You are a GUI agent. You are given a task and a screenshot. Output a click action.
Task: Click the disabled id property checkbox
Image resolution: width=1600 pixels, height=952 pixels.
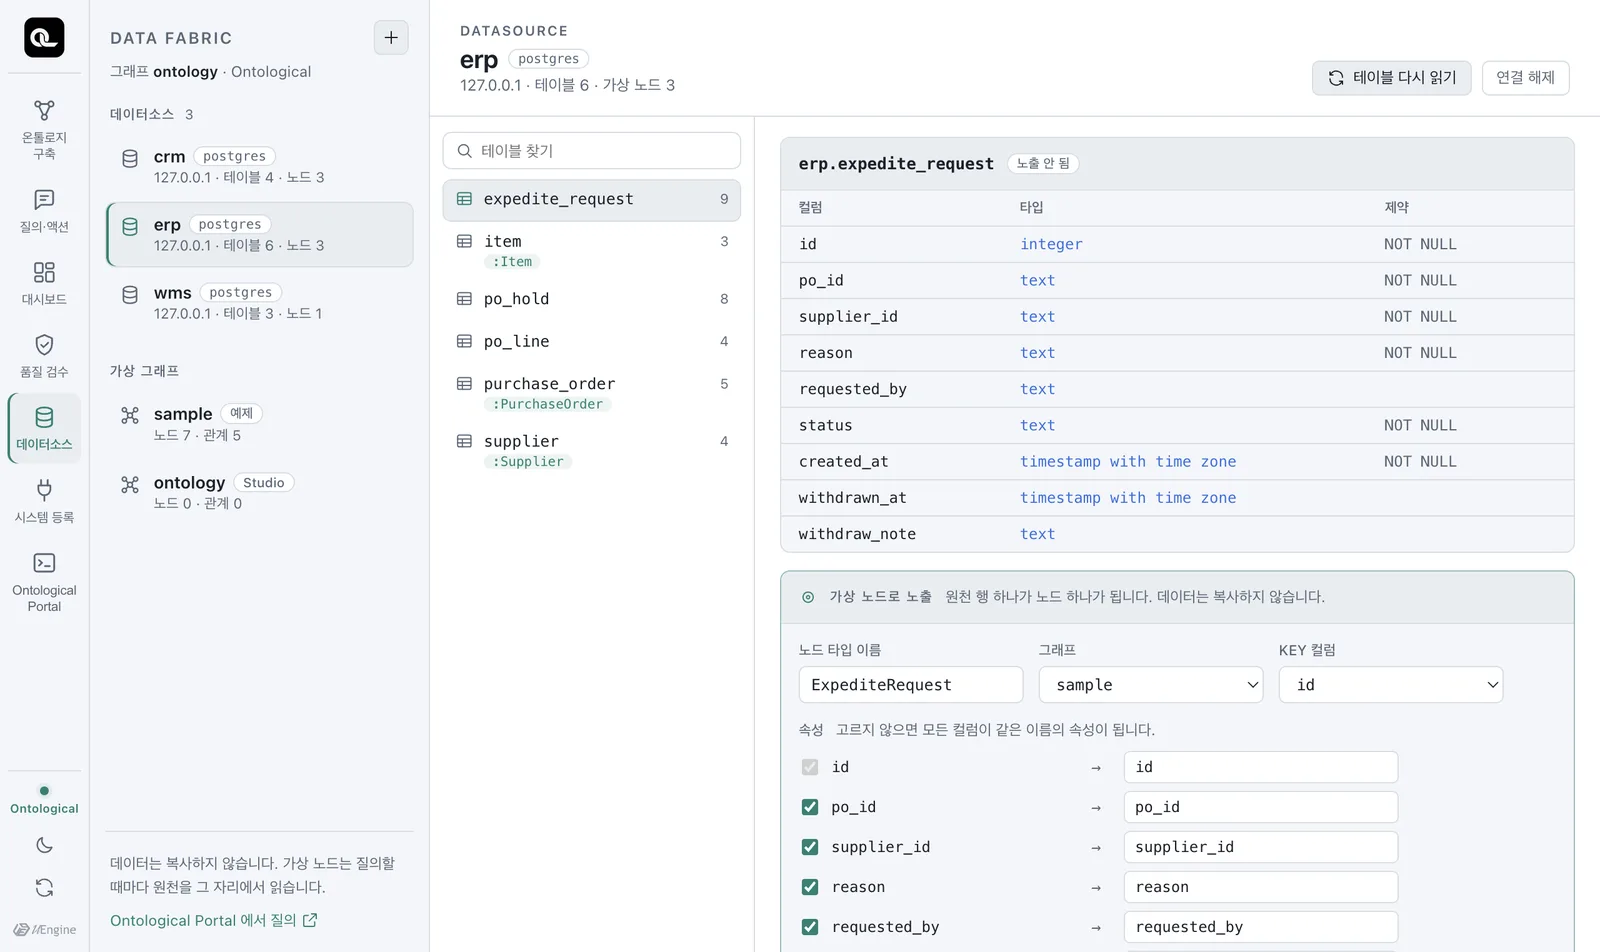tap(810, 767)
